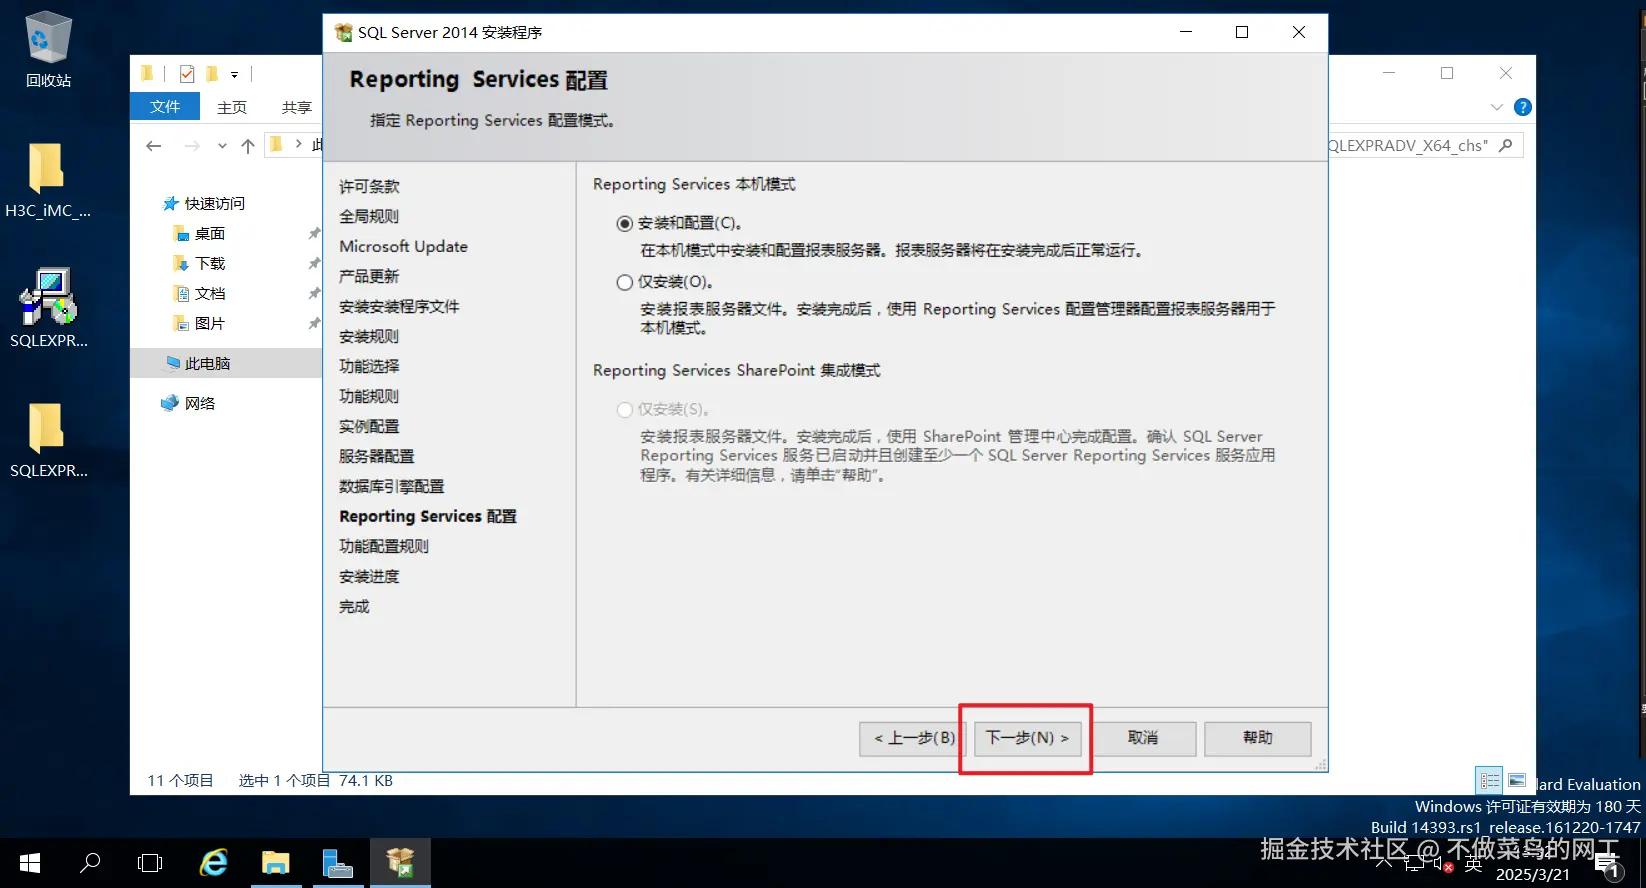Click search magnifier in Explorer search box
Screen dimensions: 1646x888
click(1506, 145)
